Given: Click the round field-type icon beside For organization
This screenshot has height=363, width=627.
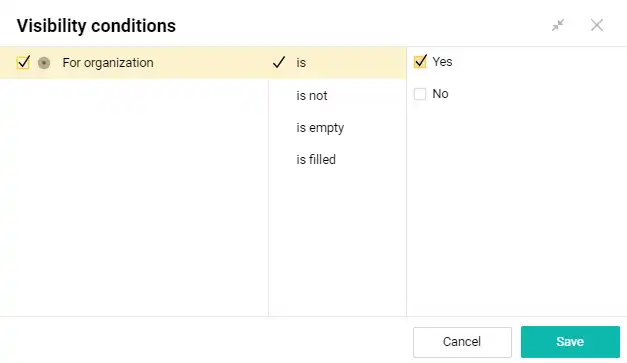Looking at the screenshot, I should click(x=44, y=63).
